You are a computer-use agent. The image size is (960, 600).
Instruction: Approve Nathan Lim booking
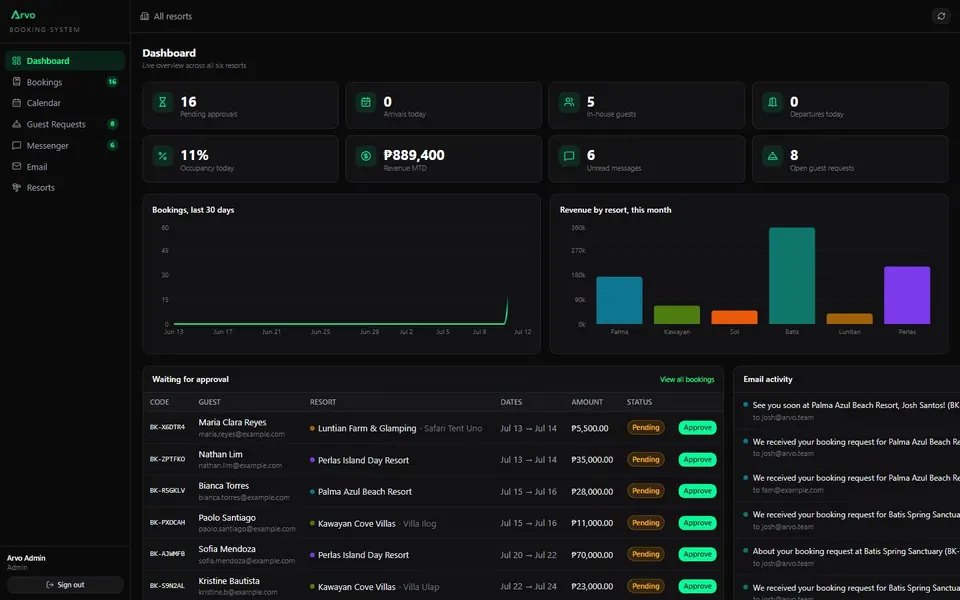click(697, 459)
